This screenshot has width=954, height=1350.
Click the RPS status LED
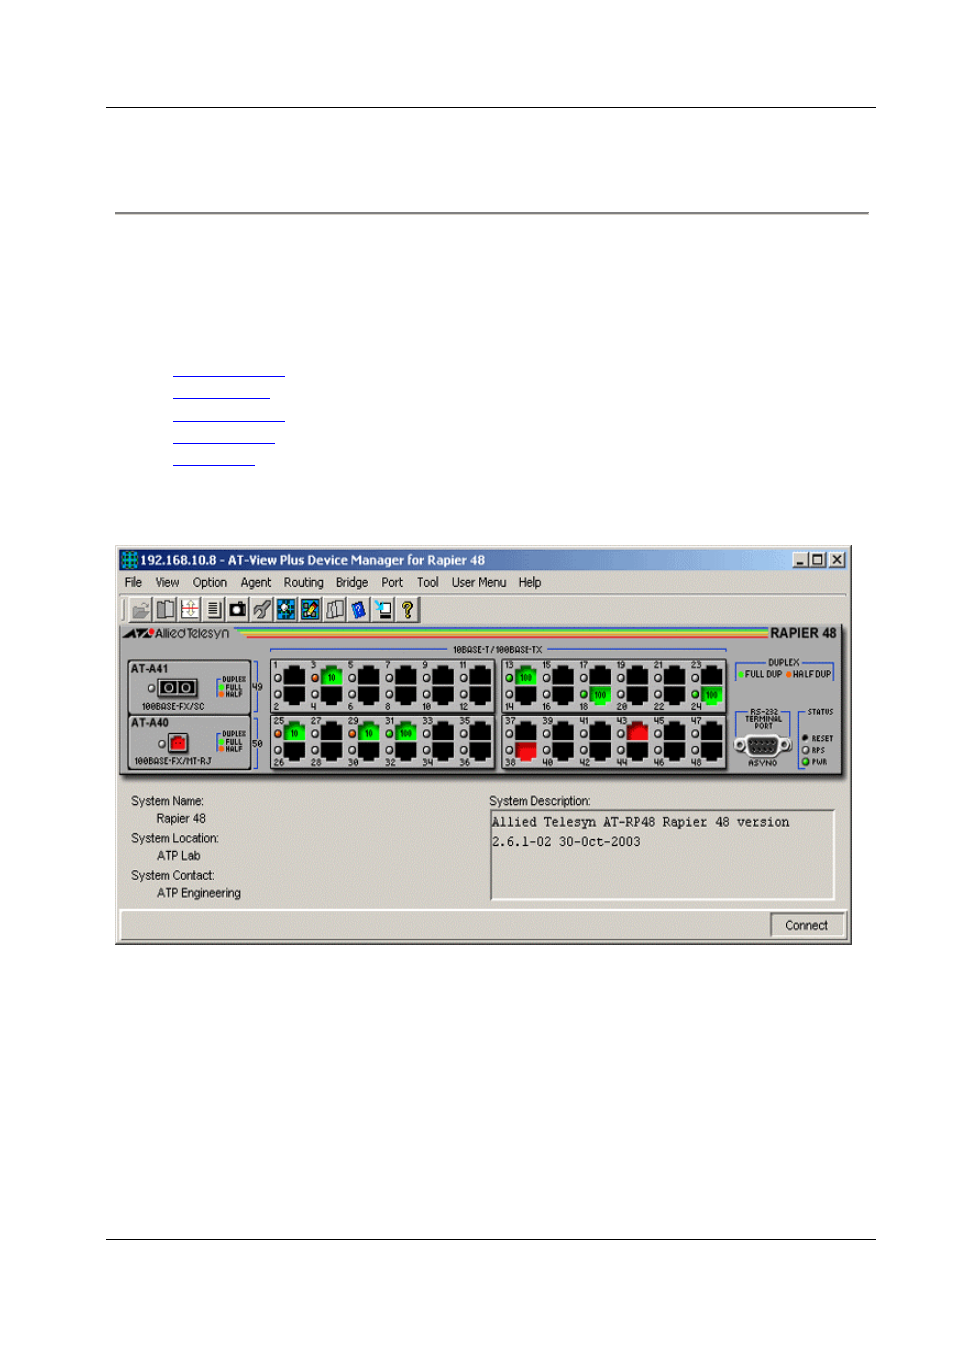coord(806,750)
